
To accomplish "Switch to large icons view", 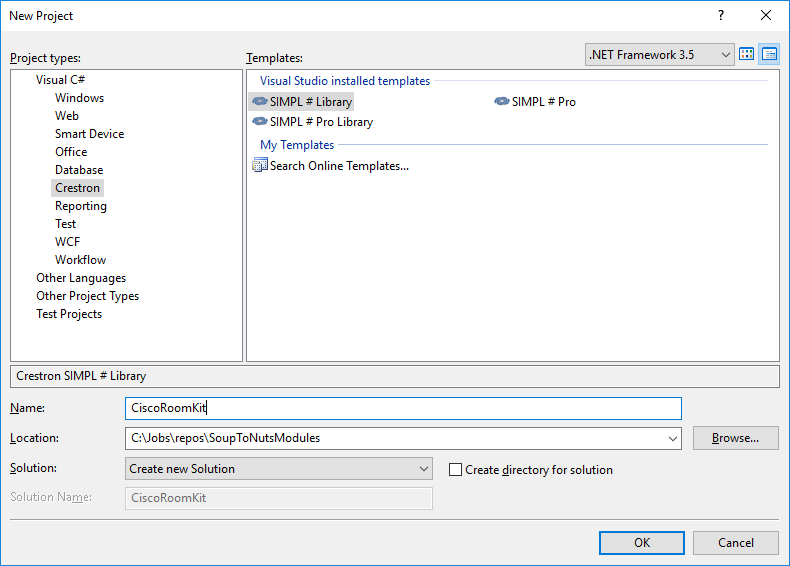I will (x=747, y=54).
